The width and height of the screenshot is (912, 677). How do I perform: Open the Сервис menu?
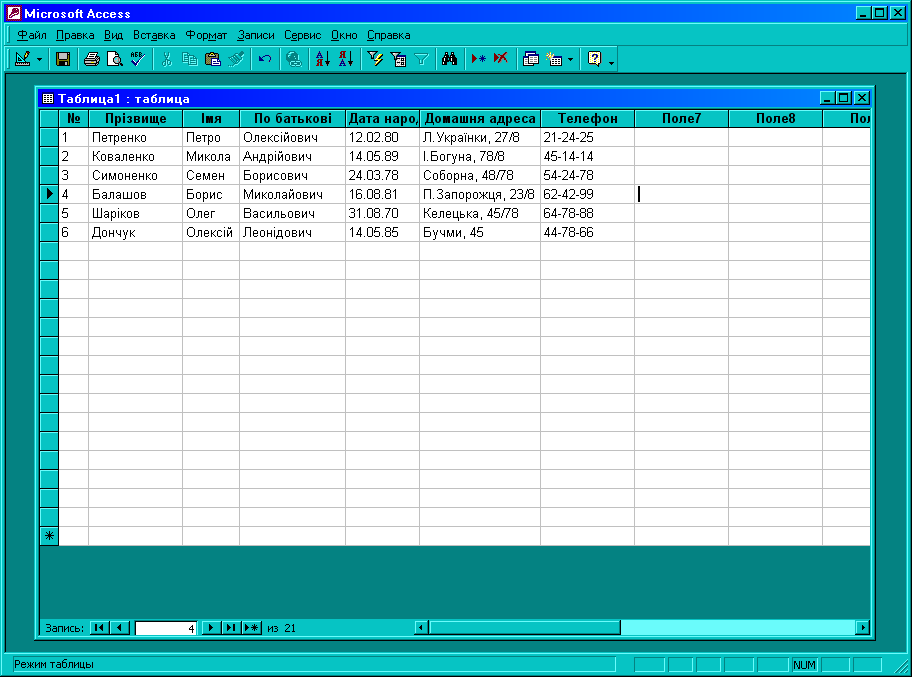(x=302, y=35)
